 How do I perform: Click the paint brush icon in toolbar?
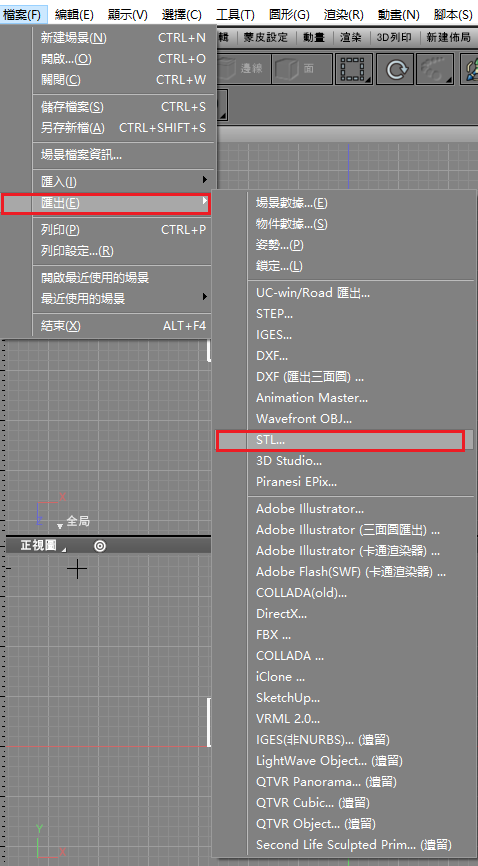coord(469,68)
